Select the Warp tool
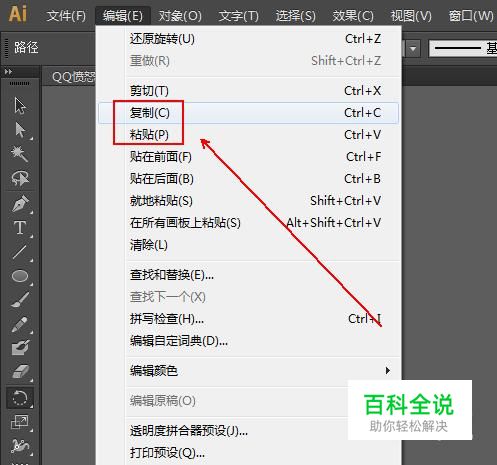The image size is (497, 465). click(20, 446)
